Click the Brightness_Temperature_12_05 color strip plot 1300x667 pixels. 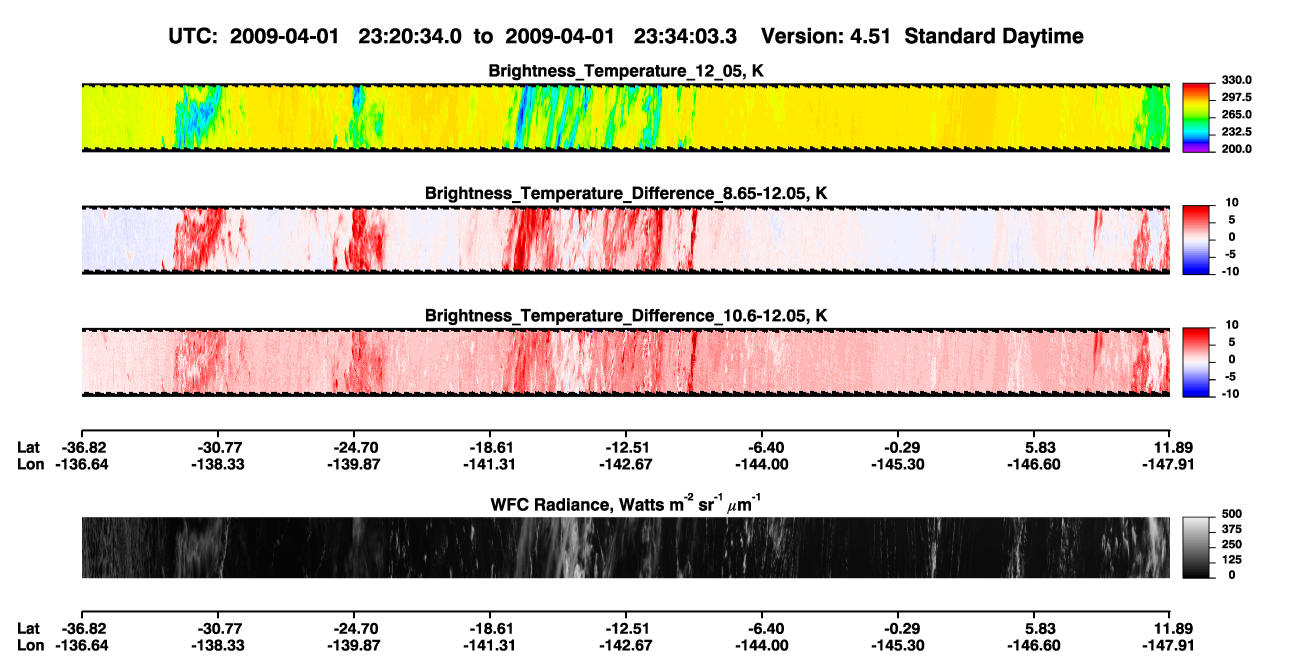(625, 117)
